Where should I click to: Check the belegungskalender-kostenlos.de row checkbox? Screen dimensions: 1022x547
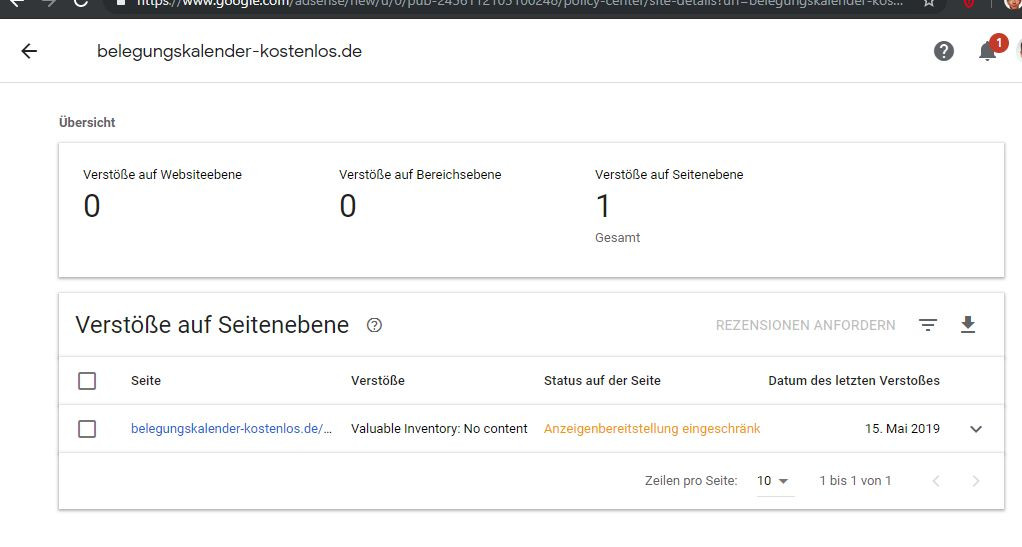tap(87, 429)
